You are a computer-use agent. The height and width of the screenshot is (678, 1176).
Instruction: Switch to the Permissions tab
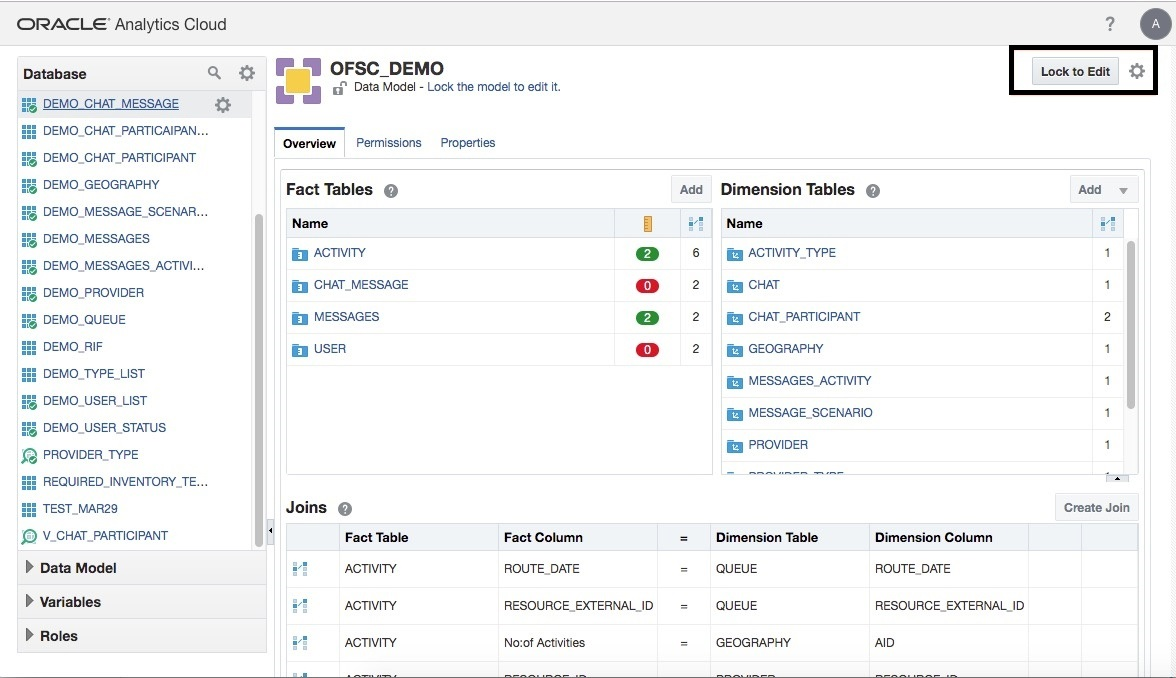(x=389, y=143)
